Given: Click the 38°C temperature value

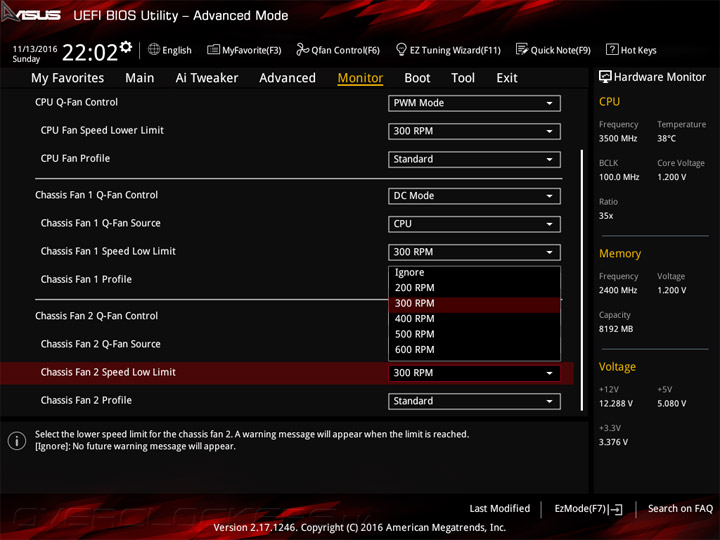Looking at the screenshot, I should tap(666, 139).
